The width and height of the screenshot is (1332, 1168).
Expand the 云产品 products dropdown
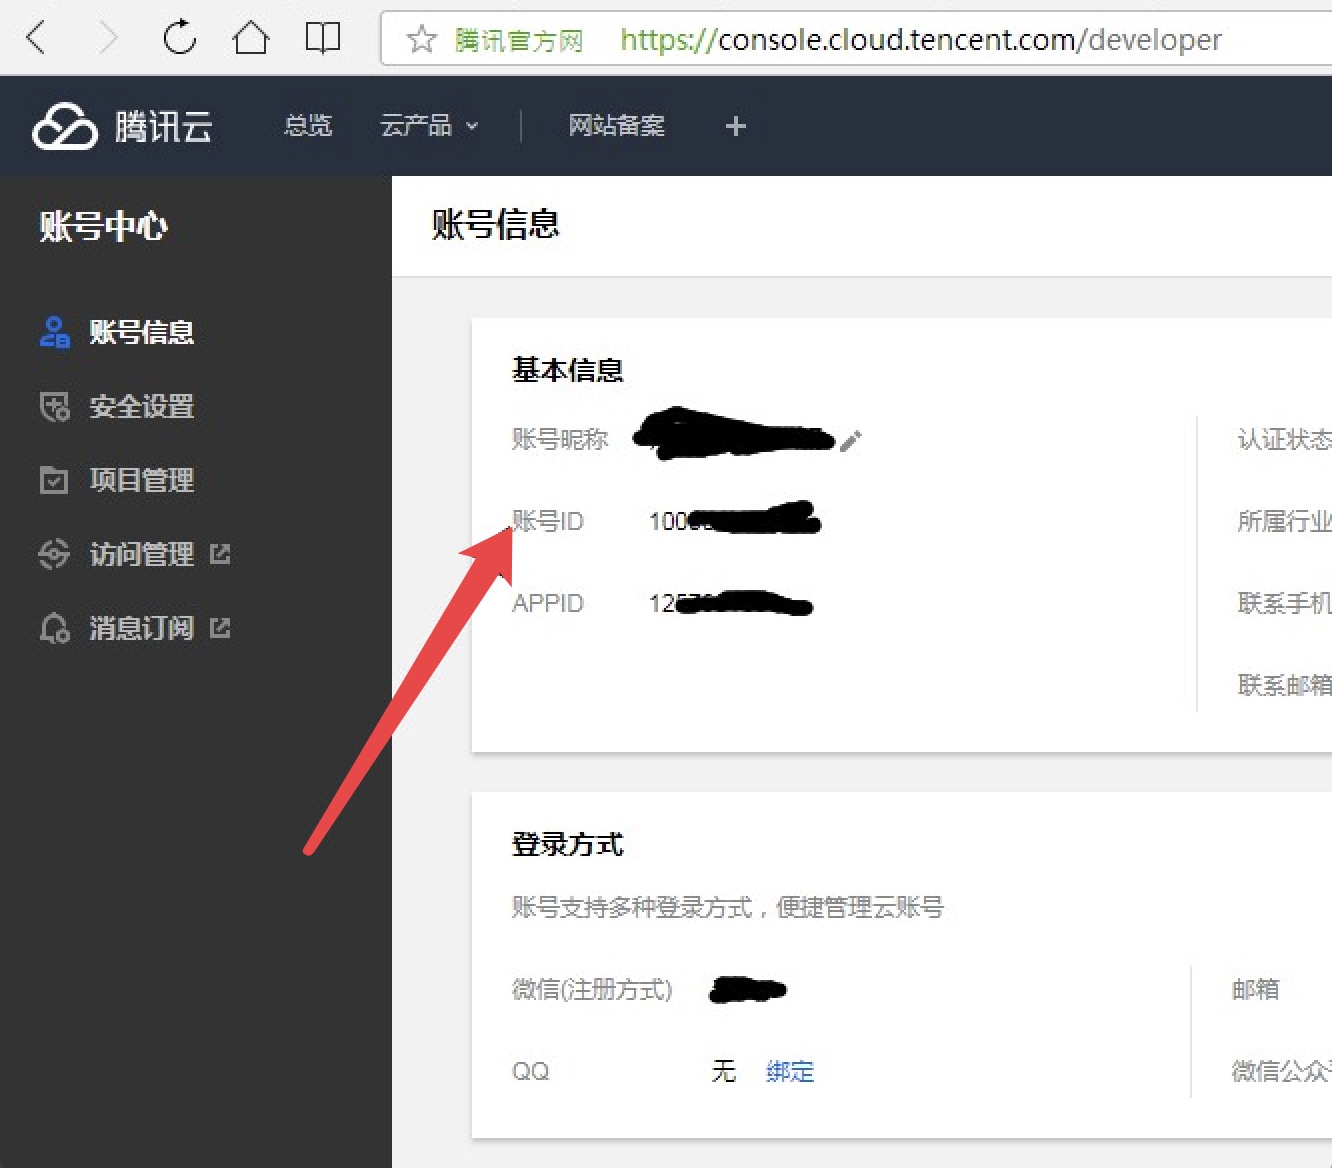(x=430, y=126)
